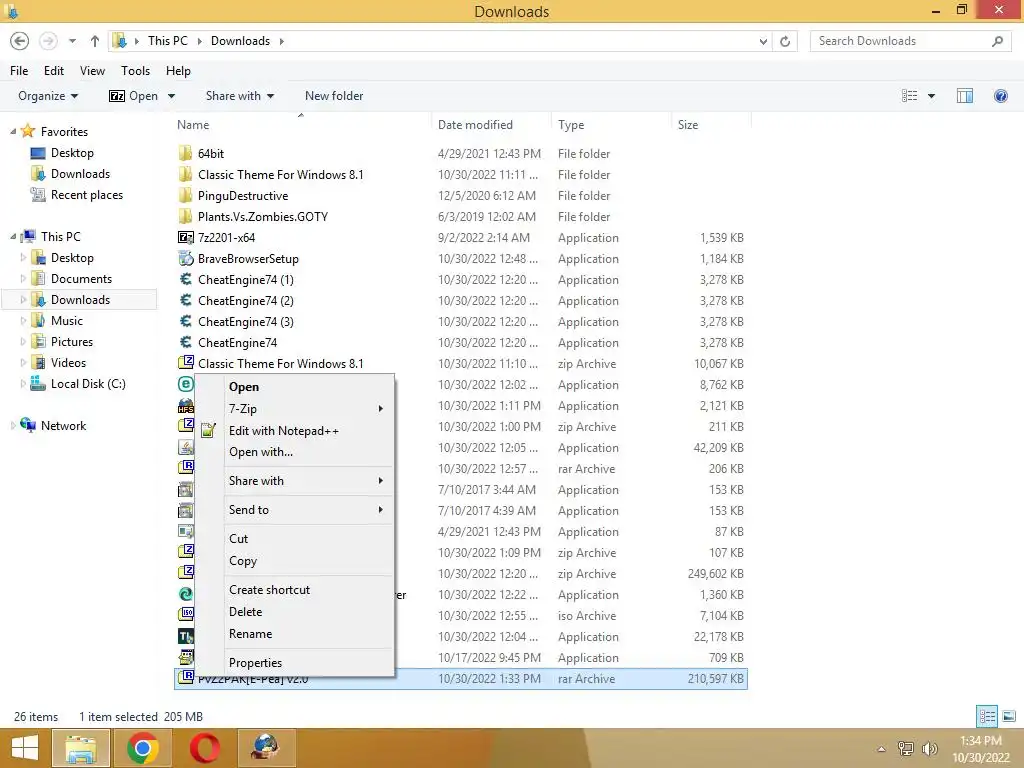
Task: Click the forward navigation arrow
Action: 48,41
